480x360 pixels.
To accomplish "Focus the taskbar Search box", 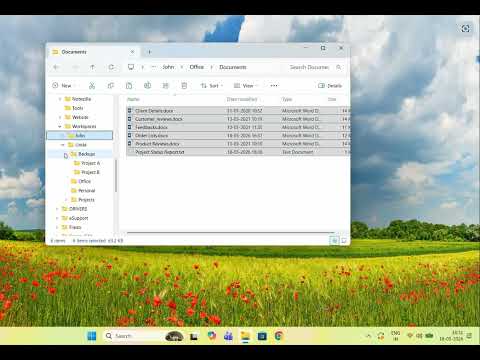I will click(x=143, y=336).
